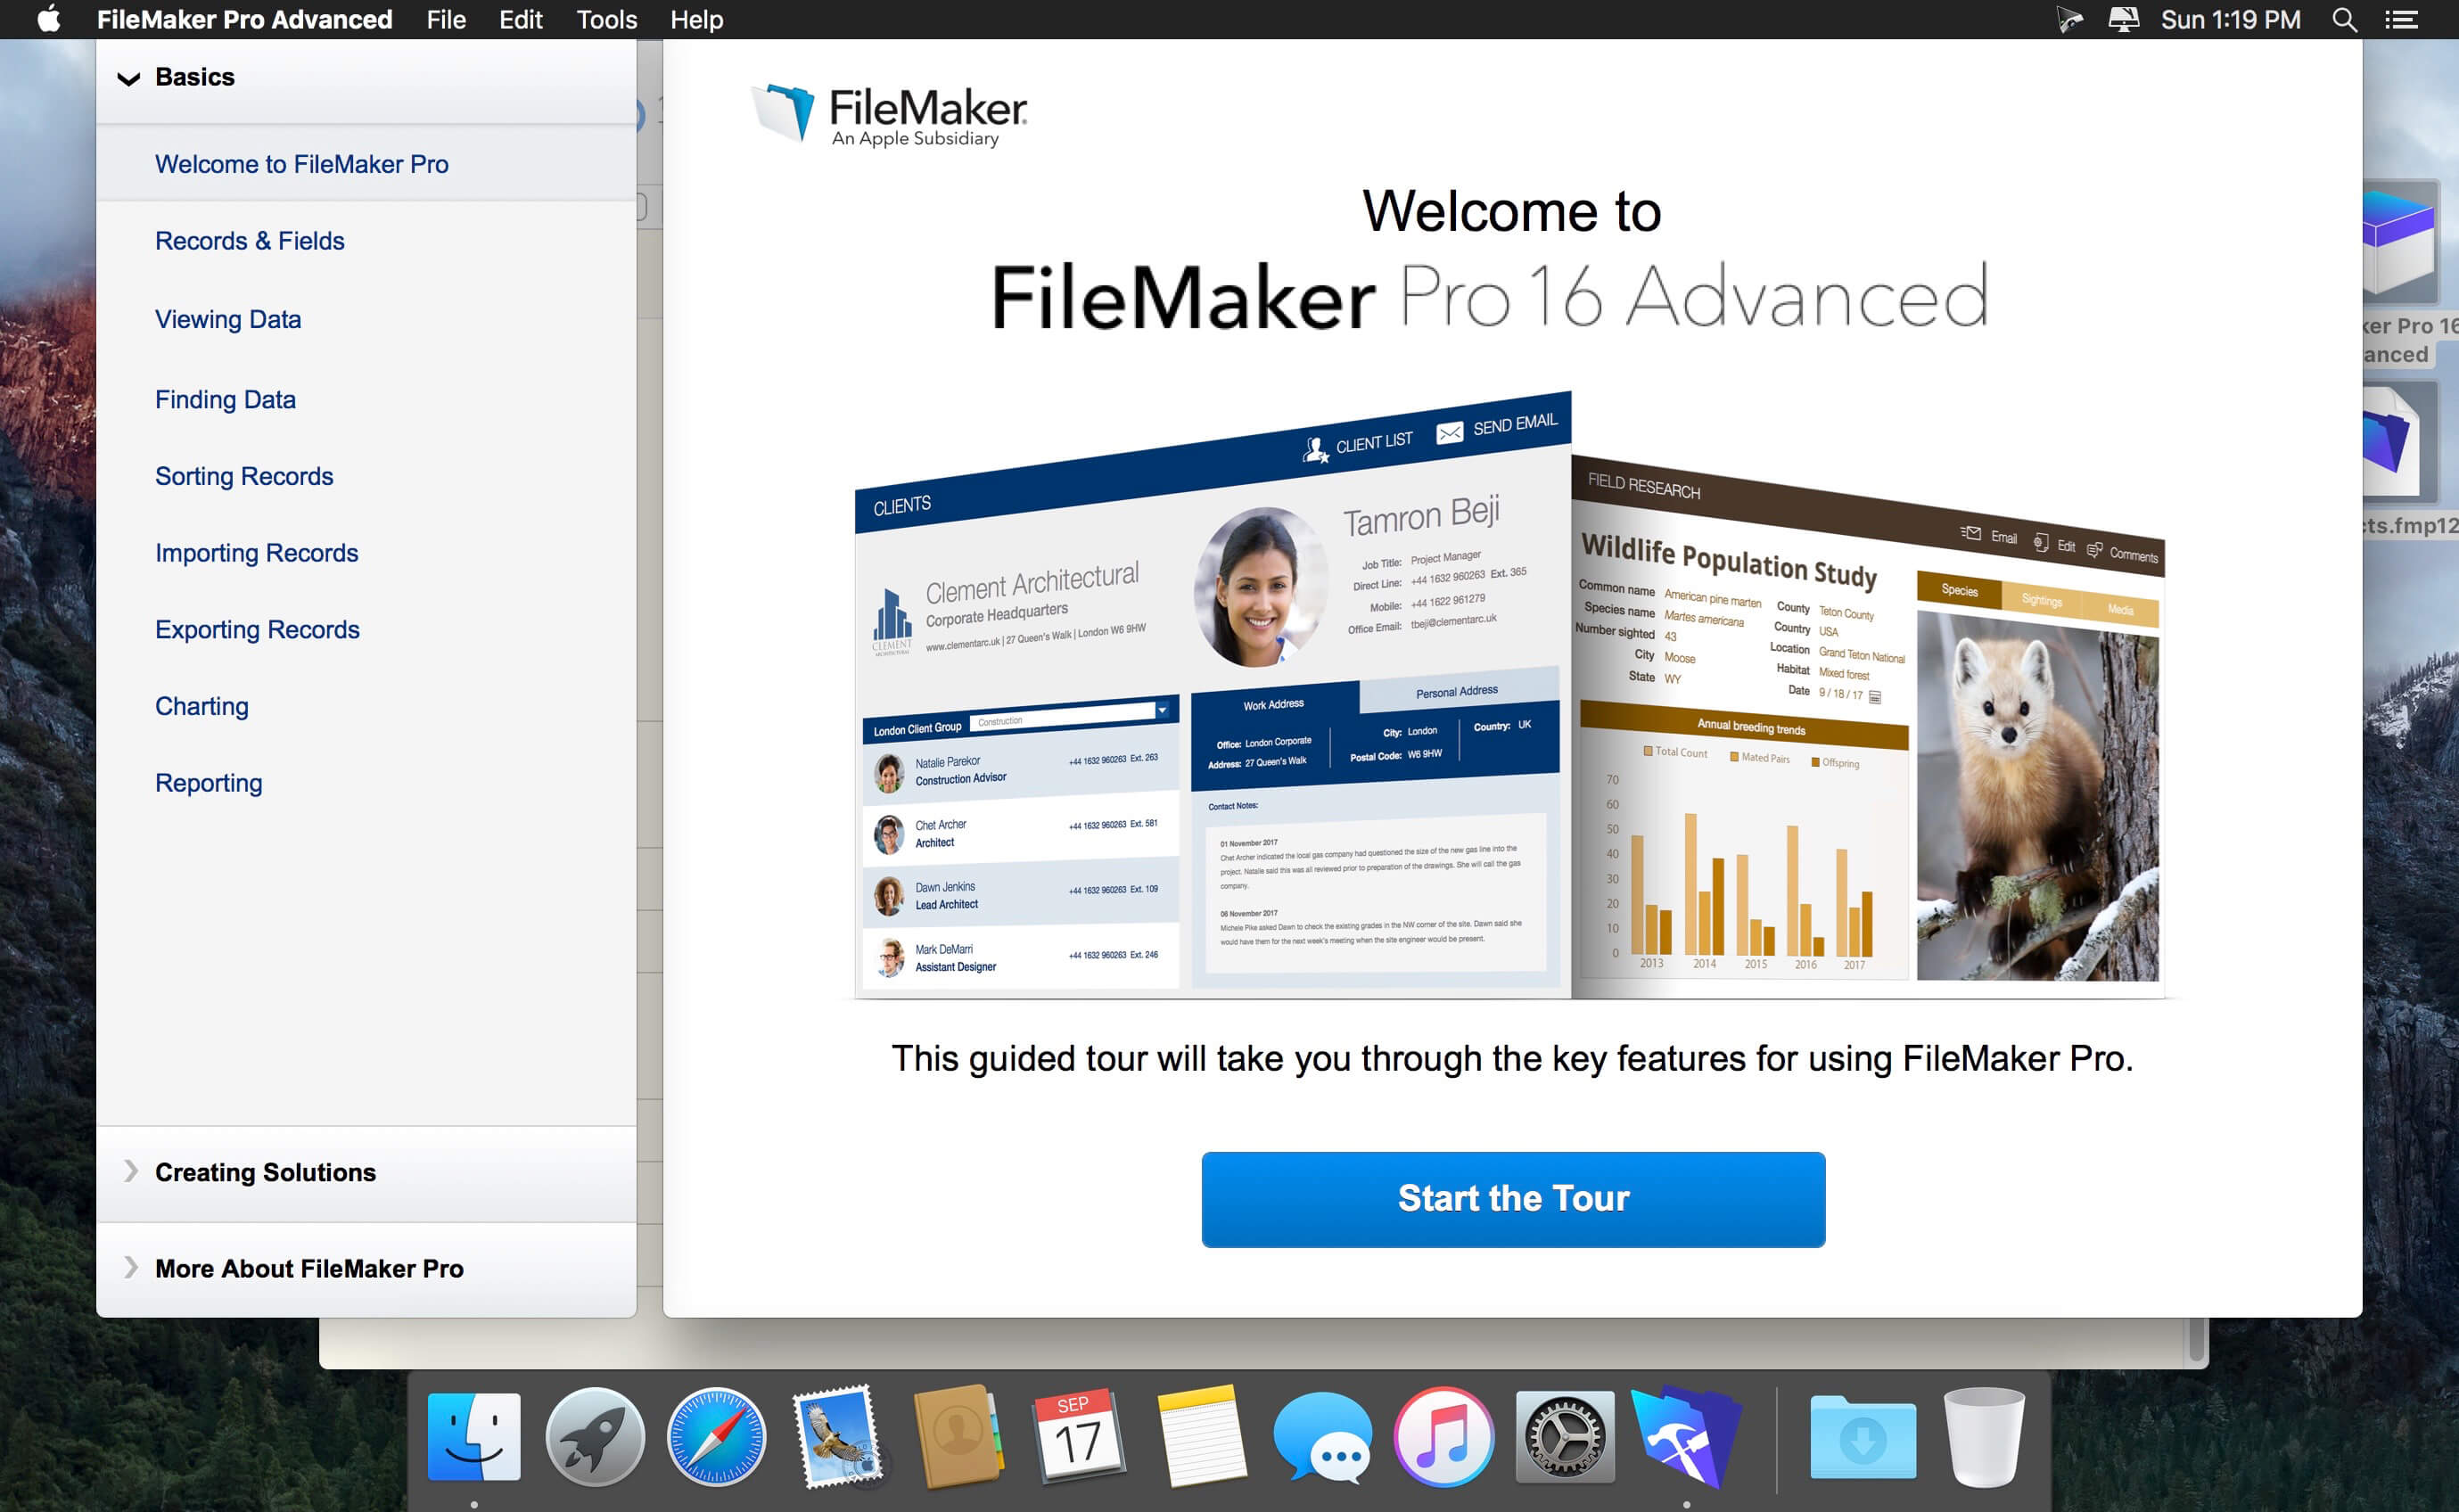Image resolution: width=2459 pixels, height=1512 pixels.
Task: Select Finding Data sidebar item
Action: coord(223,397)
